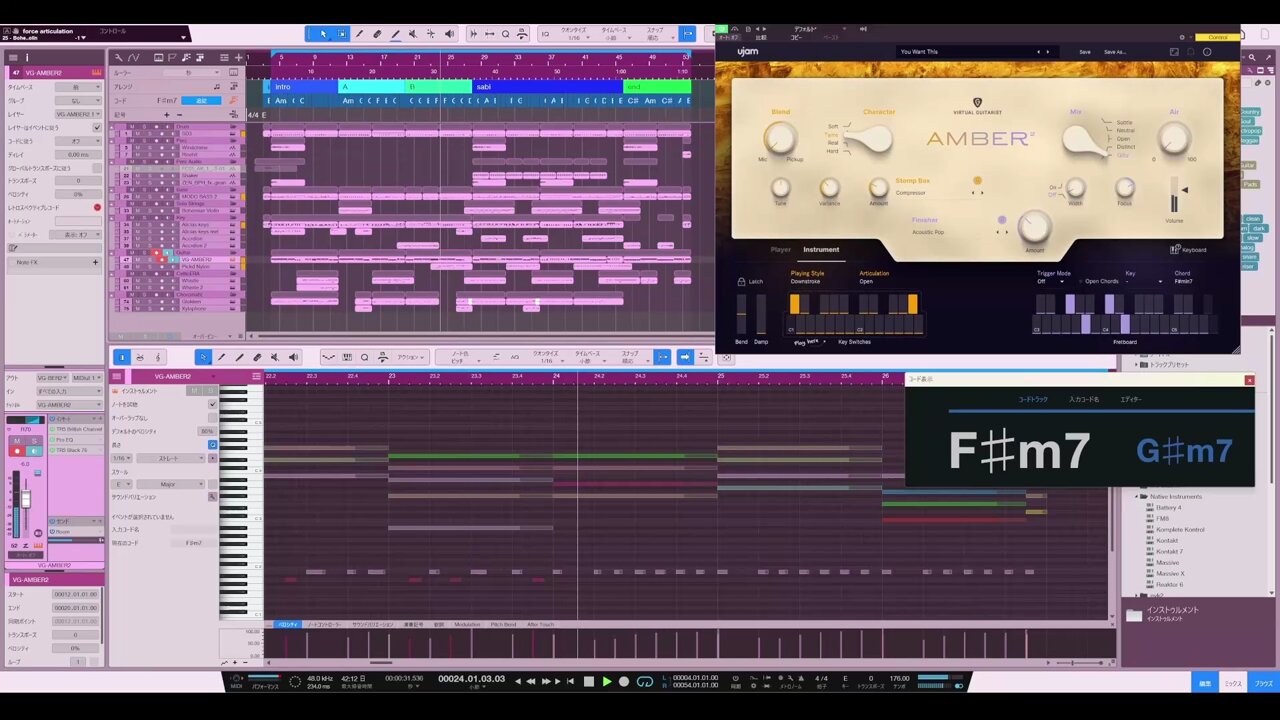The width and height of the screenshot is (1280, 720).
Task: Click the Amber resize window icon
Action: click(1174, 52)
